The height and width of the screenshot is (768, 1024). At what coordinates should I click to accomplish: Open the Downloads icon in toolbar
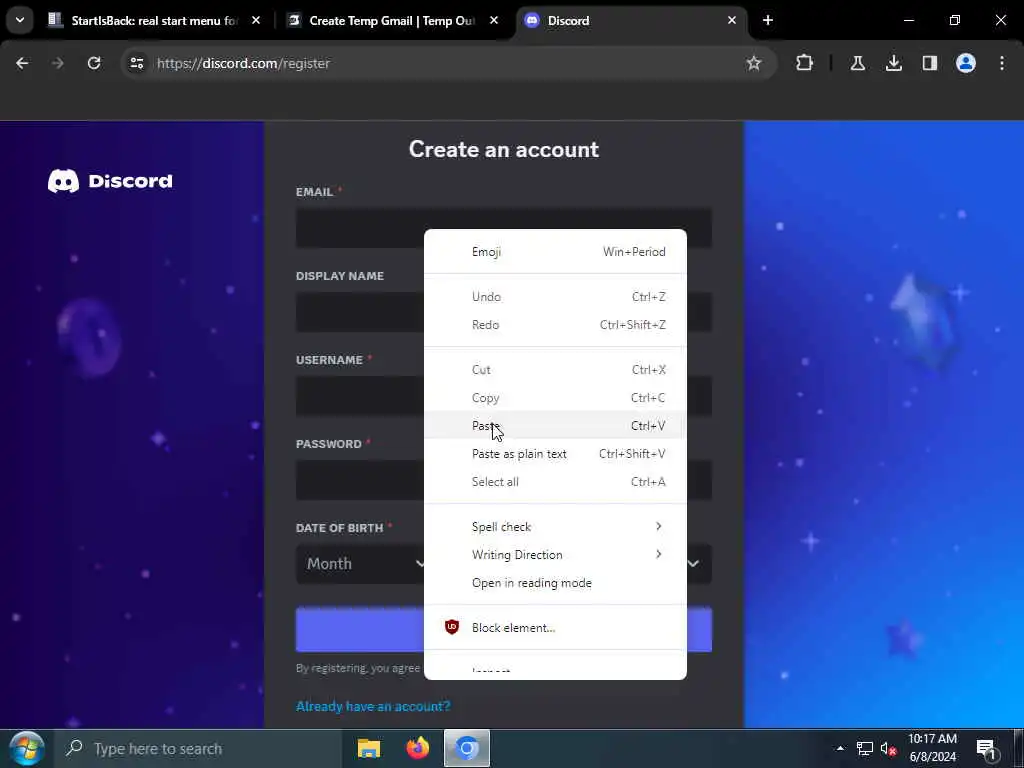894,63
